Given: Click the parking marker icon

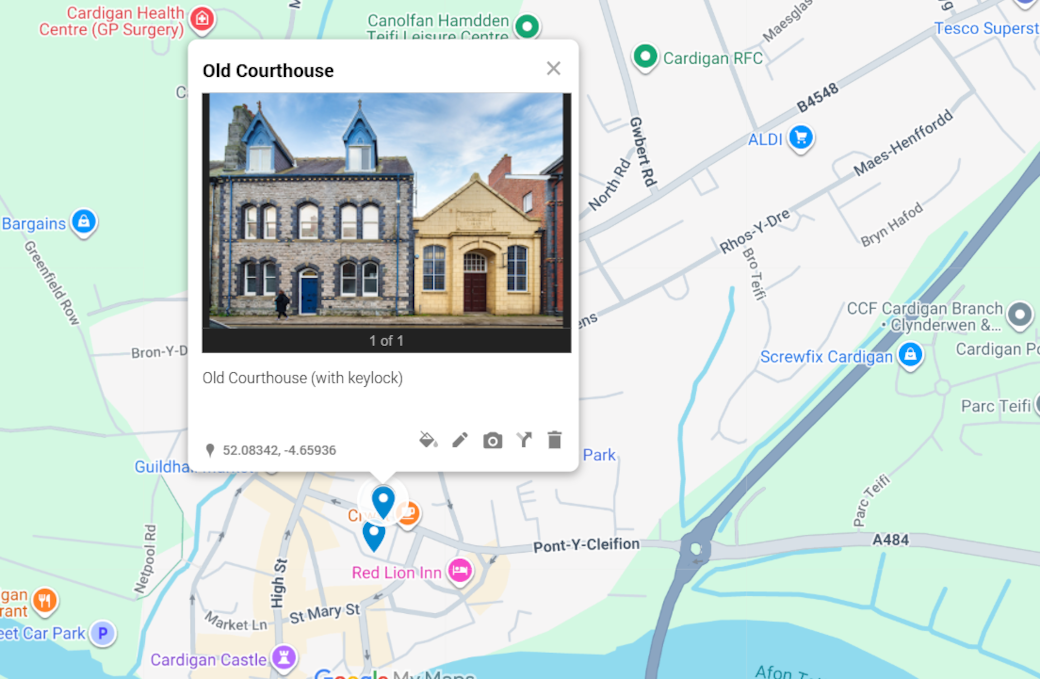Looking at the screenshot, I should [101, 632].
